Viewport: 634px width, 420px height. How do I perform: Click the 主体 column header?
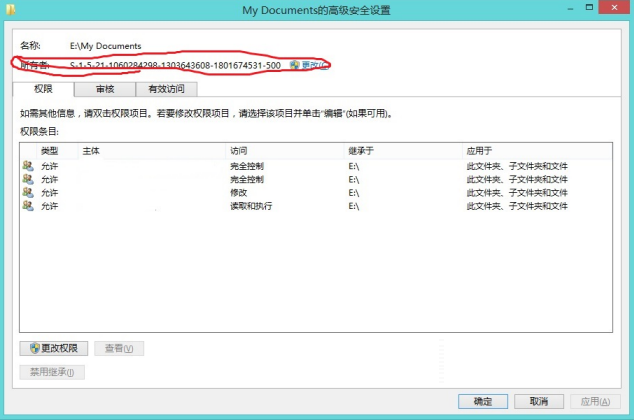(x=91, y=150)
